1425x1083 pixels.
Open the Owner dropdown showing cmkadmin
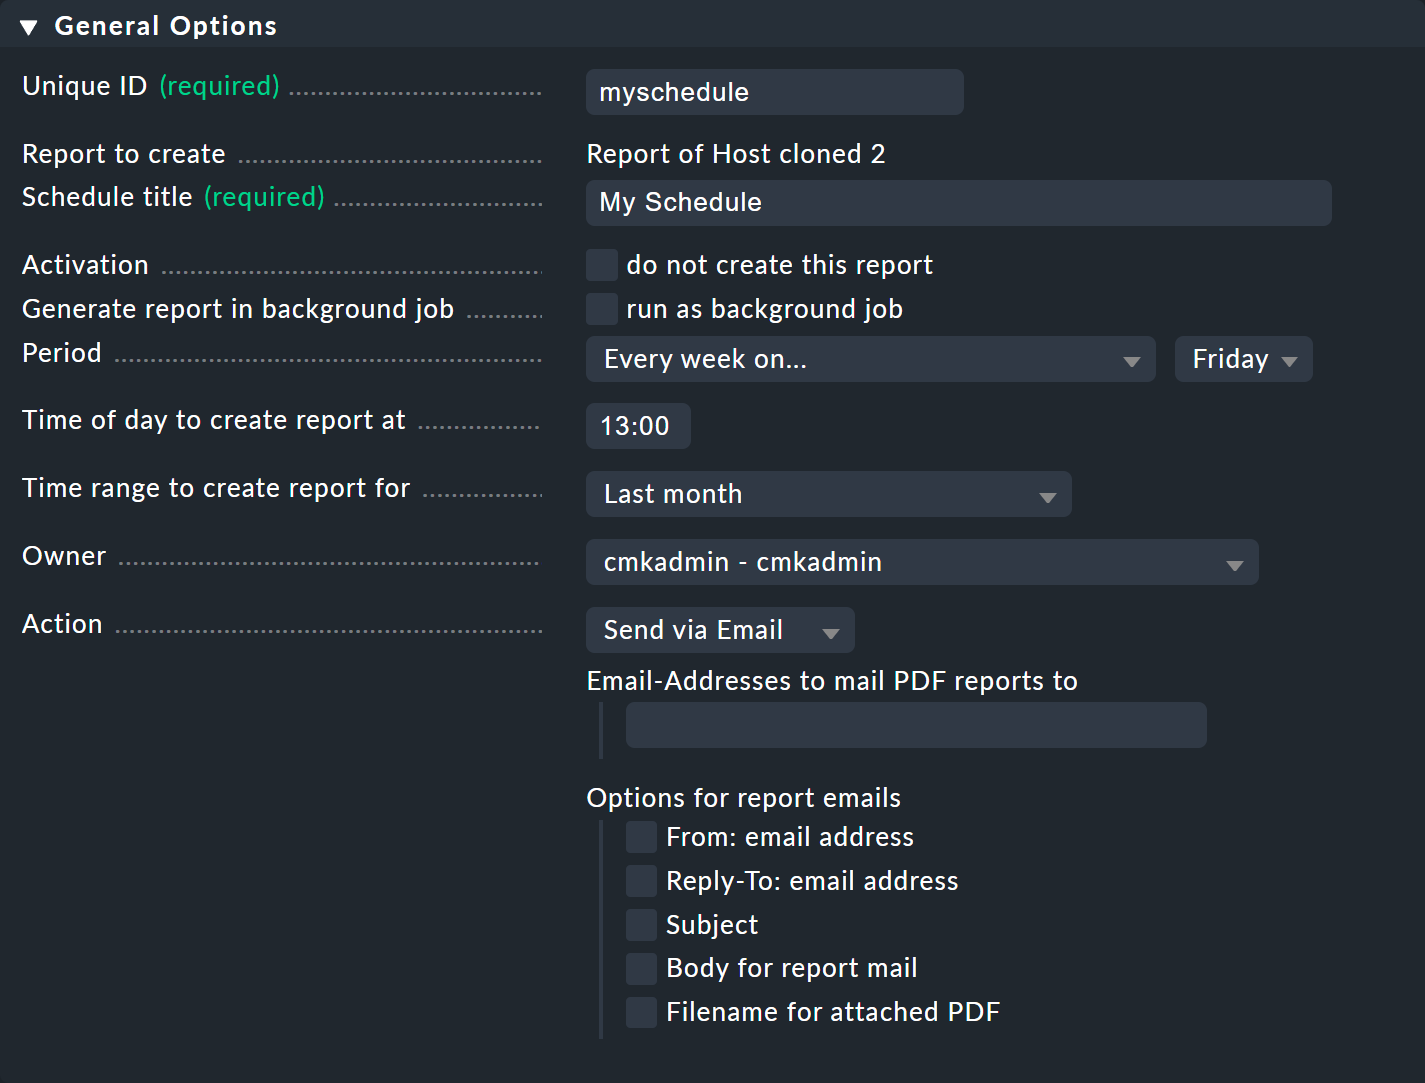(x=921, y=562)
